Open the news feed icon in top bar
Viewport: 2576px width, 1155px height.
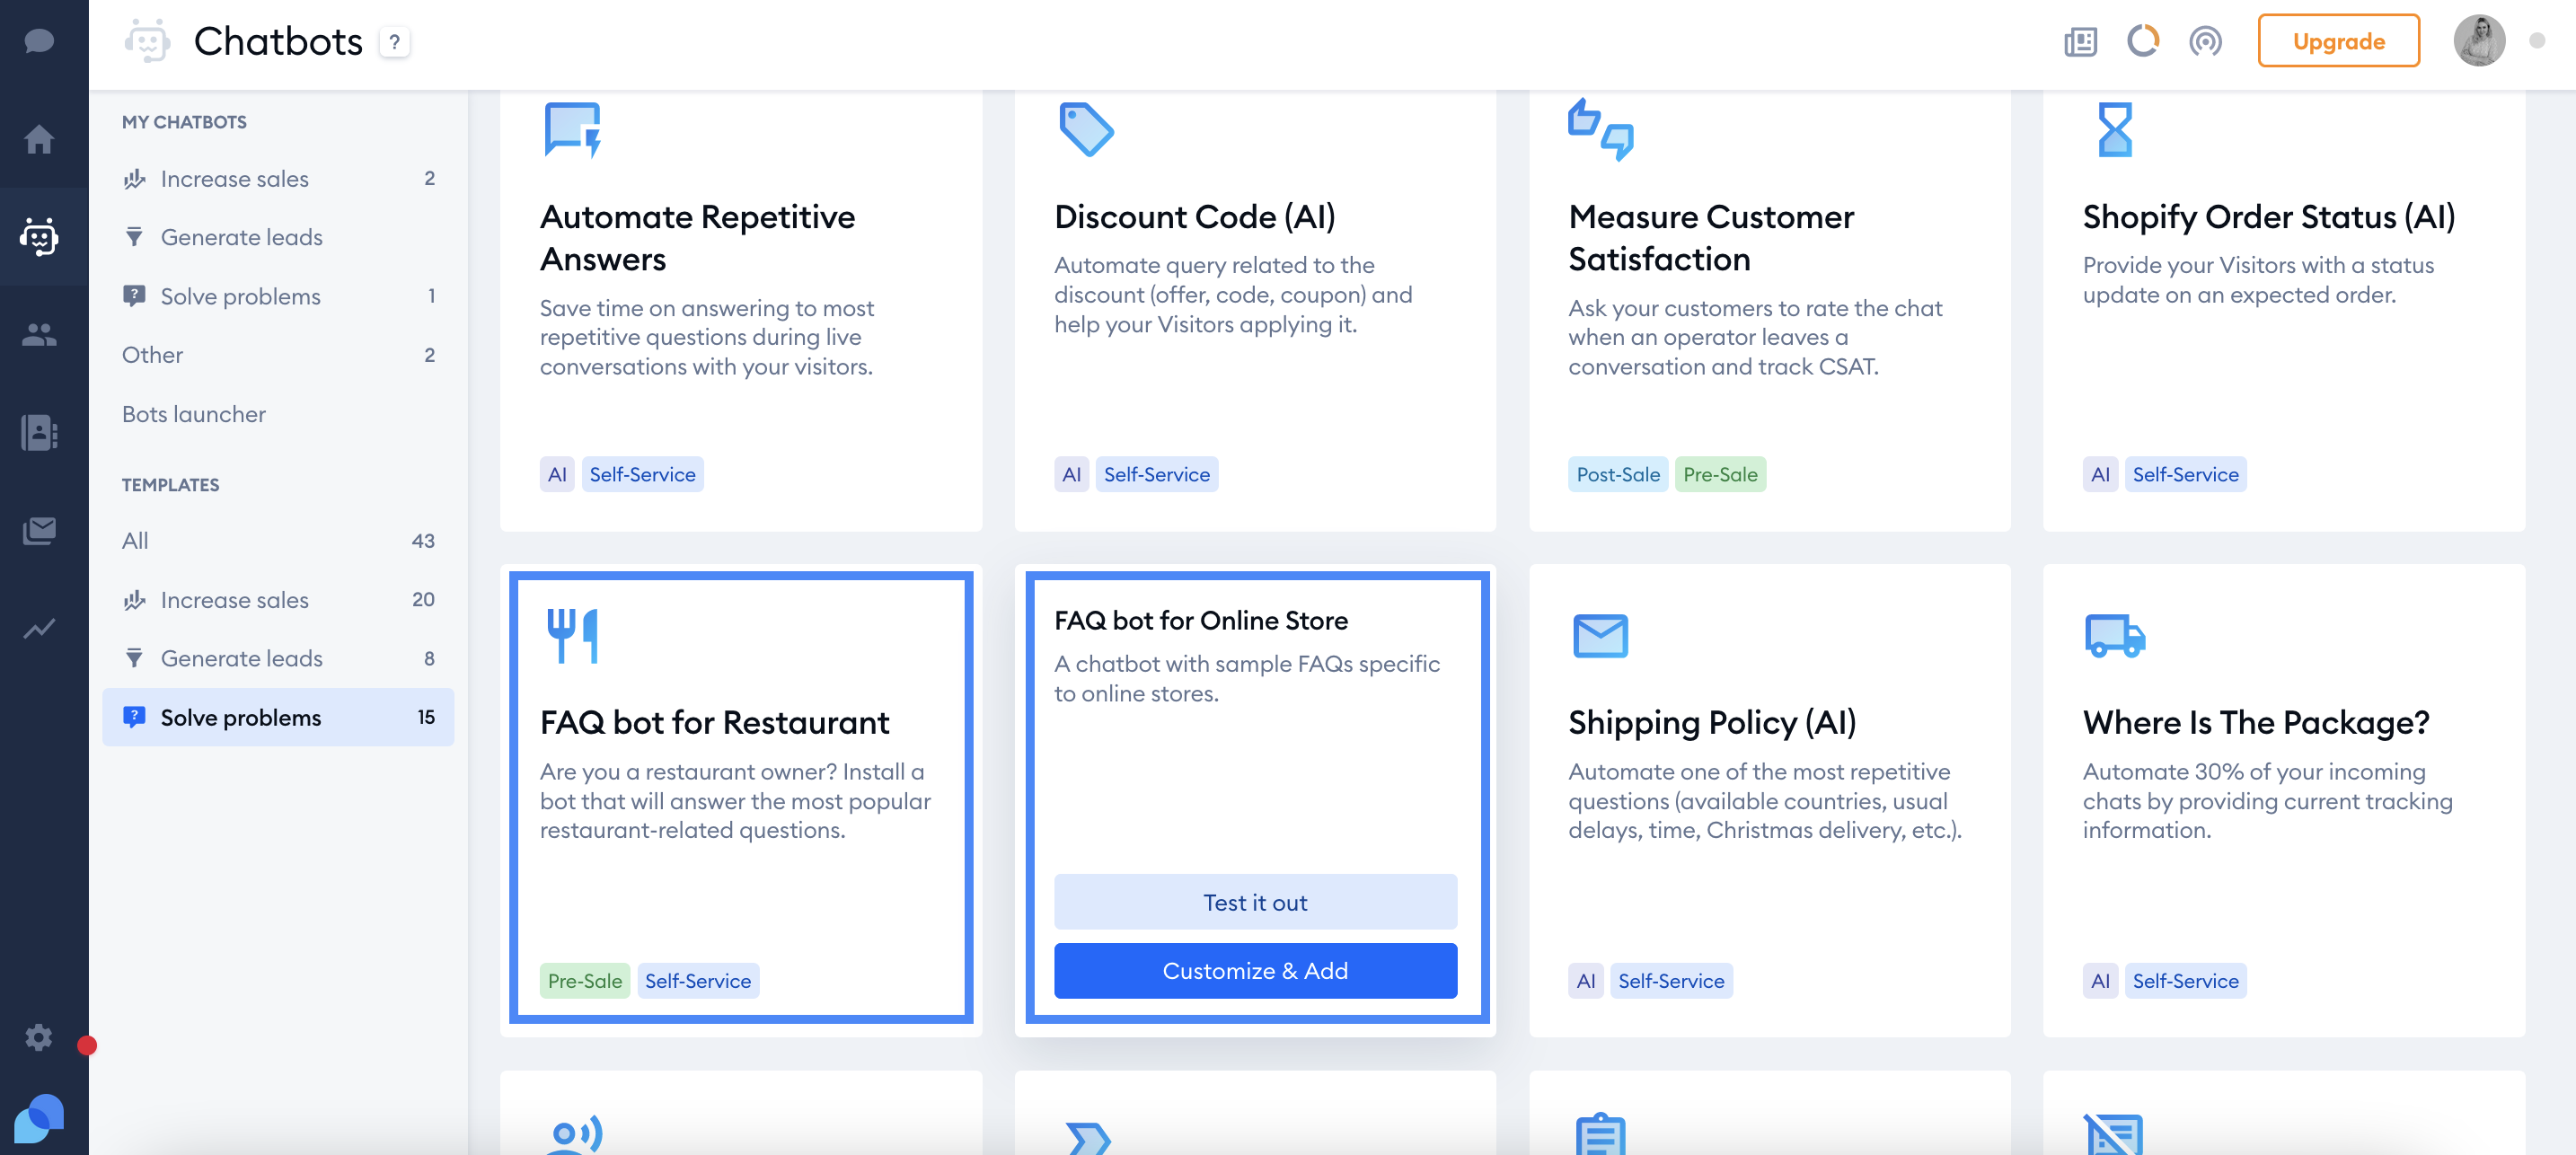[x=2080, y=42]
